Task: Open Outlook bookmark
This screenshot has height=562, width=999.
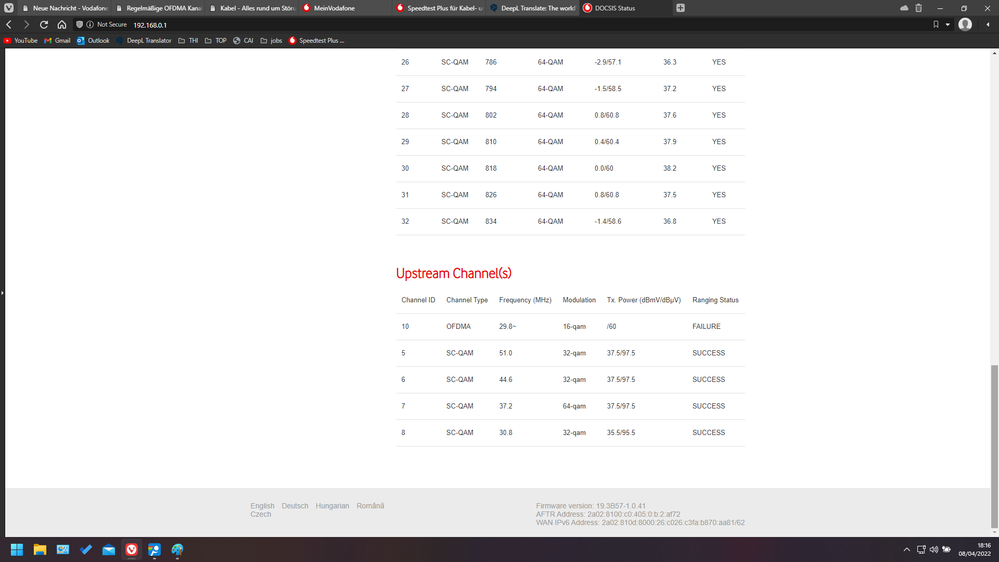Action: pyautogui.click(x=93, y=40)
